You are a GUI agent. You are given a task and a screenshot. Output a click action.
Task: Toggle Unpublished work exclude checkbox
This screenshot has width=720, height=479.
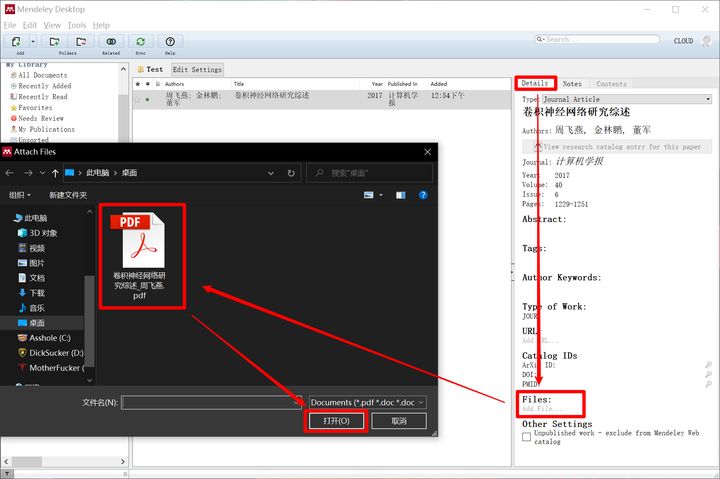(527, 437)
